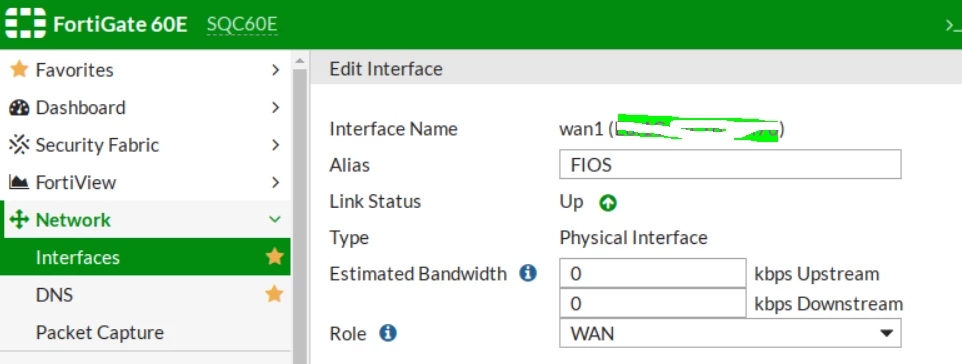Collapse the Network menu chevron

tap(275, 220)
